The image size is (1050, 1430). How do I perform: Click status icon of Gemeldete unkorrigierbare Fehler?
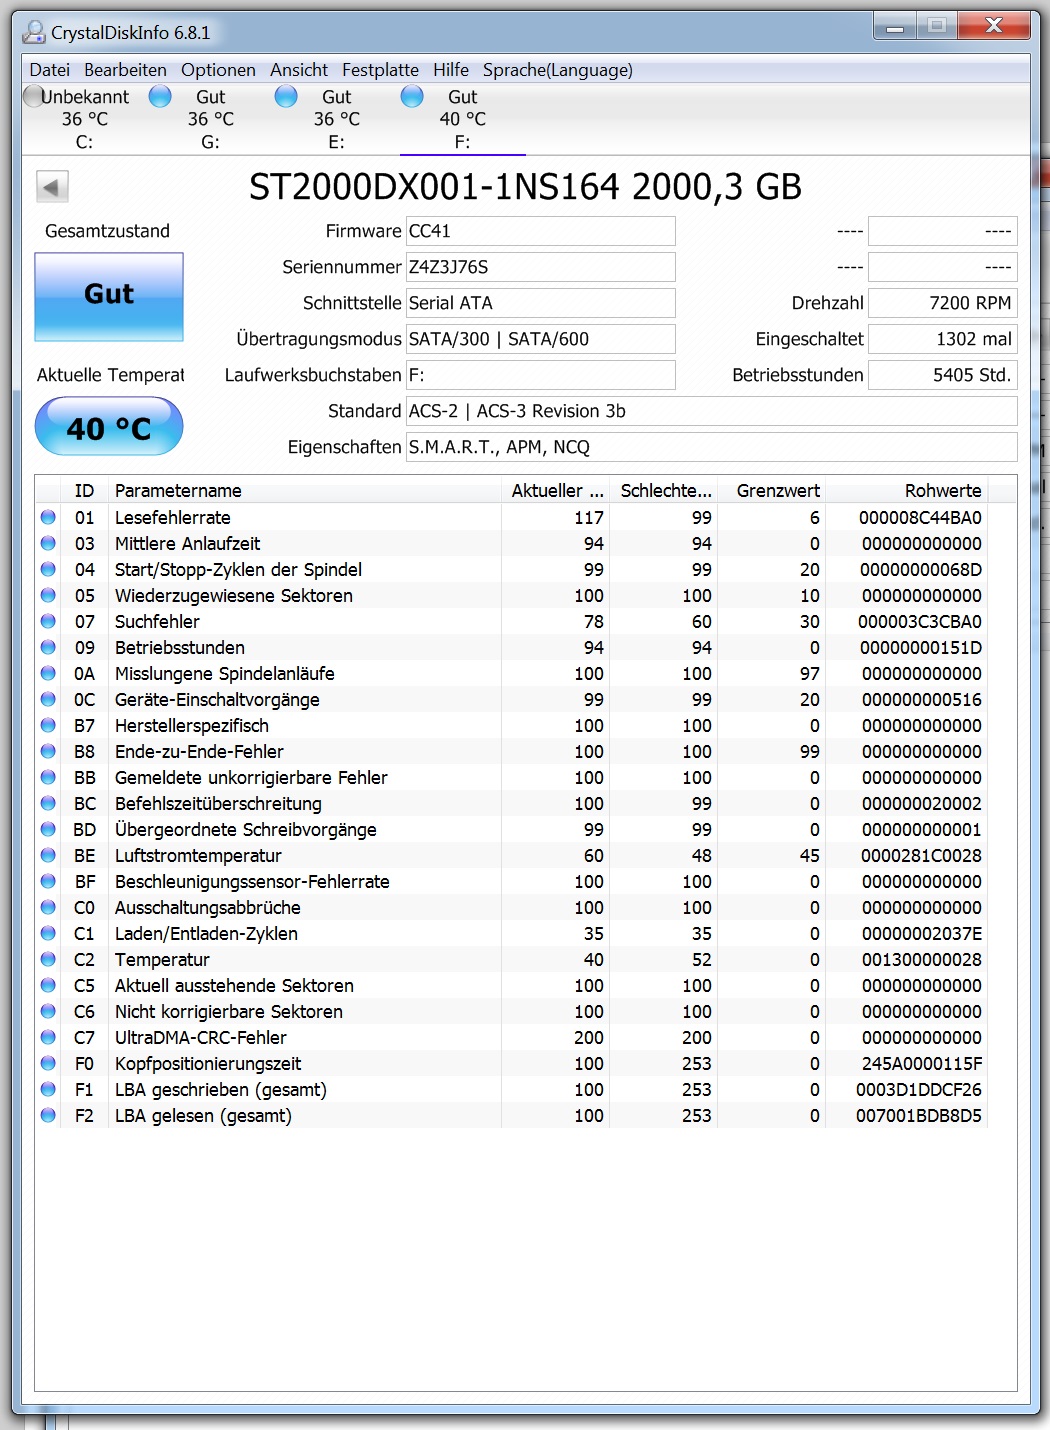tap(48, 777)
